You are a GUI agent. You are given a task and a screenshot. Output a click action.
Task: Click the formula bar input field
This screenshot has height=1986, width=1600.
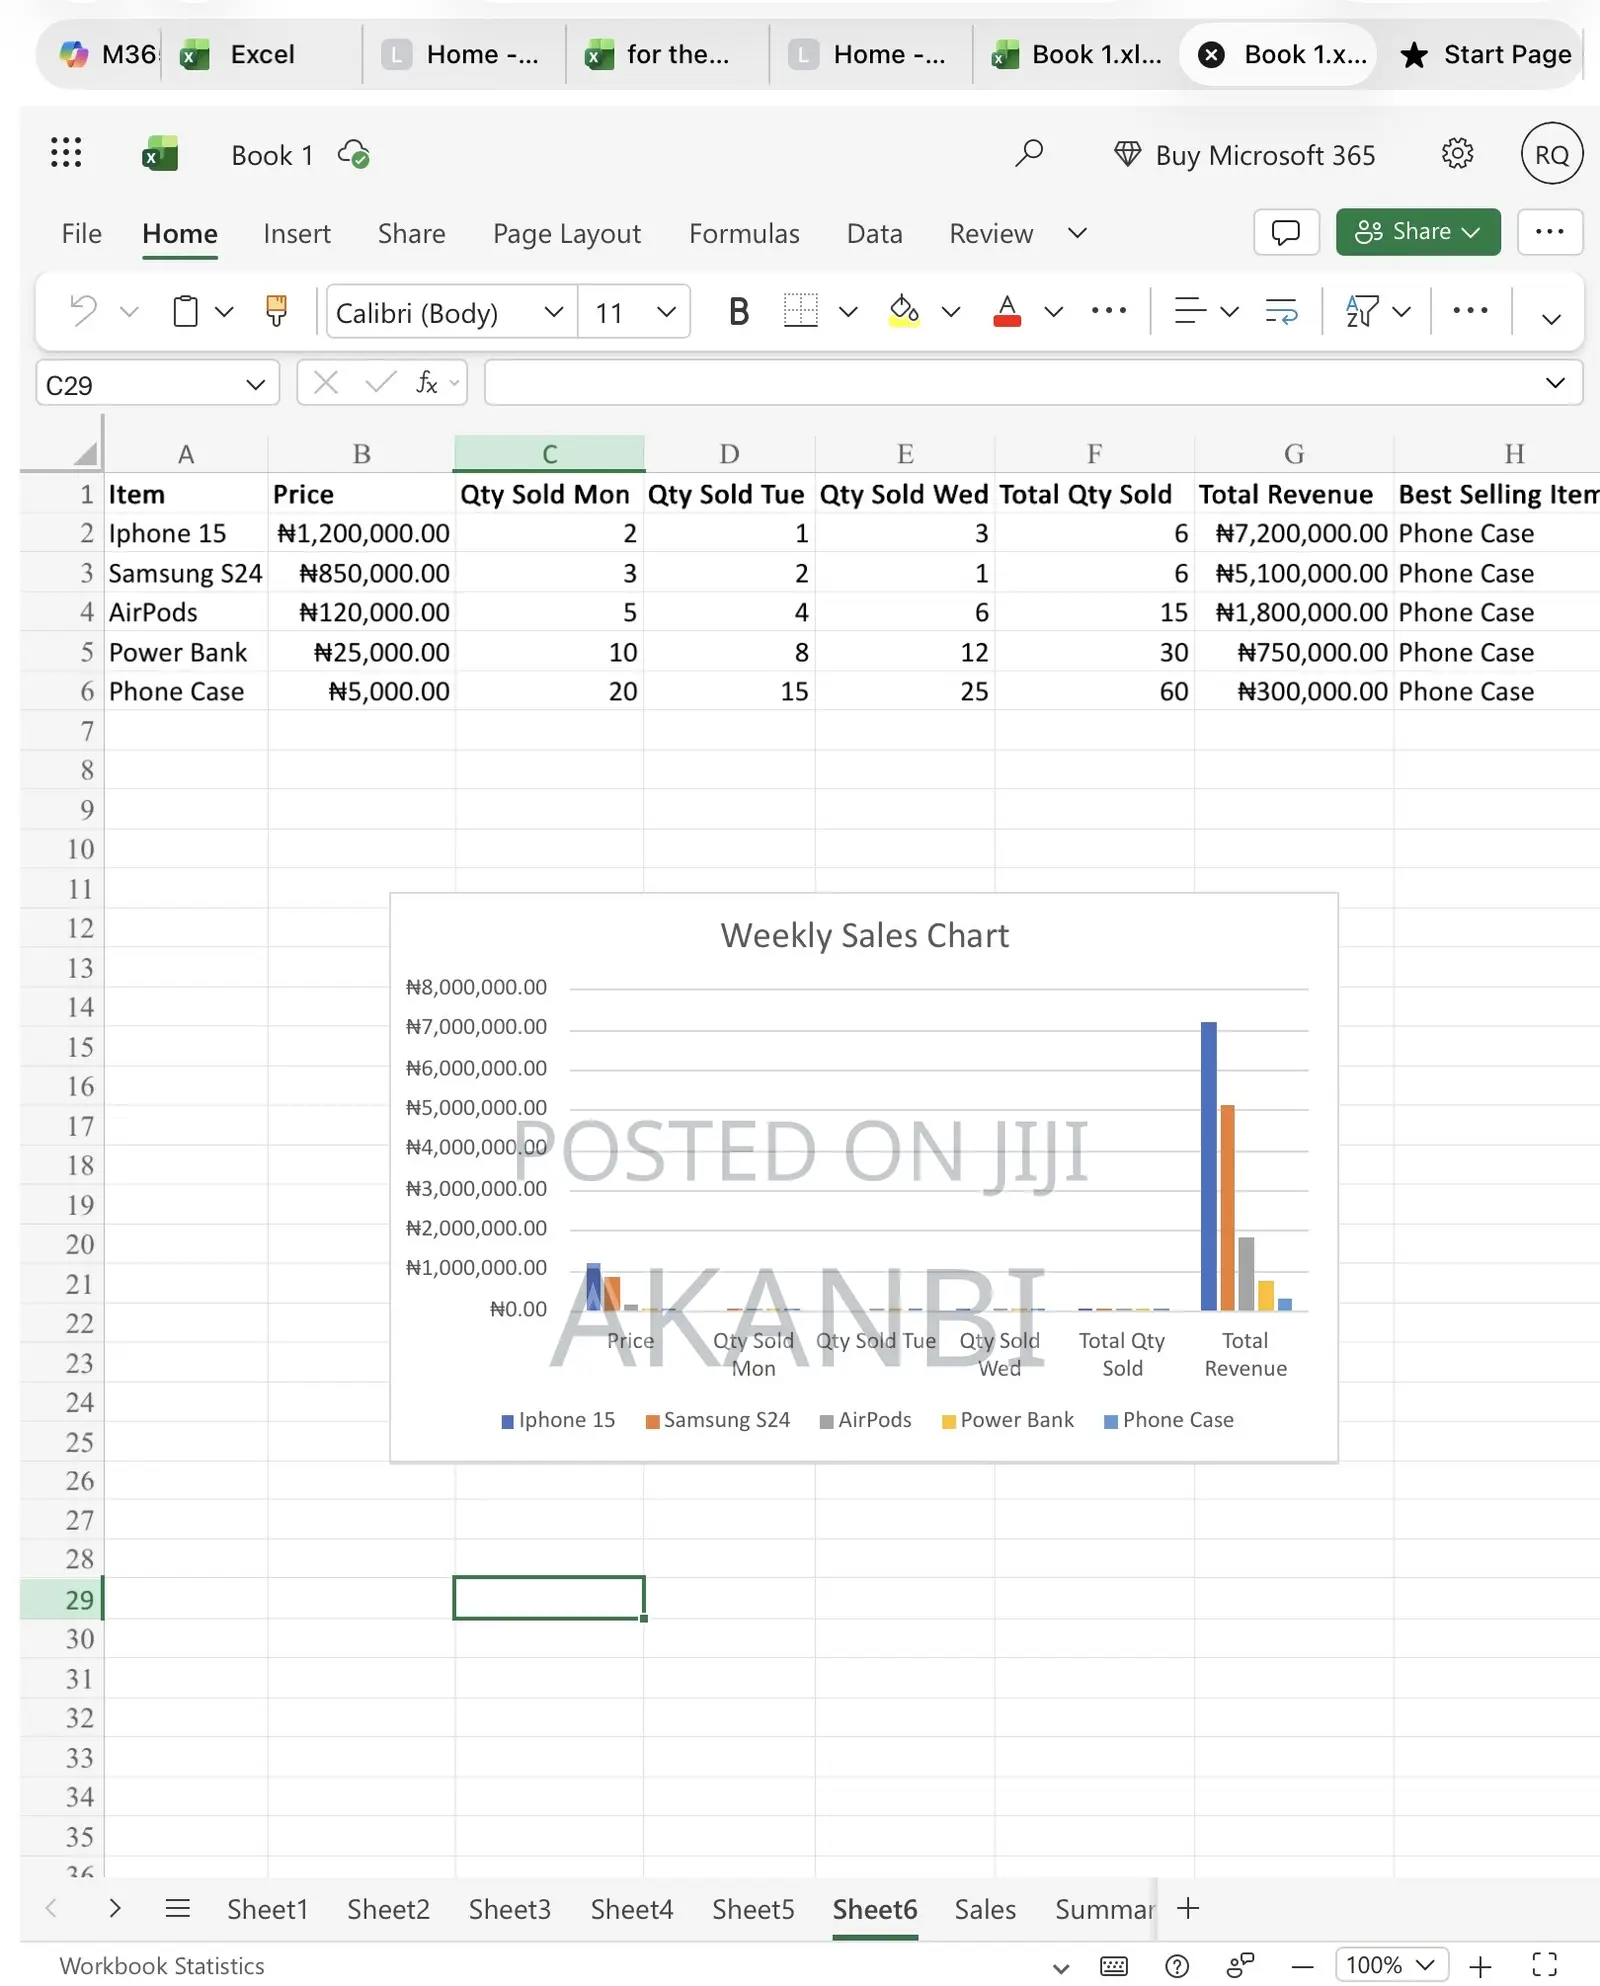(1010, 383)
